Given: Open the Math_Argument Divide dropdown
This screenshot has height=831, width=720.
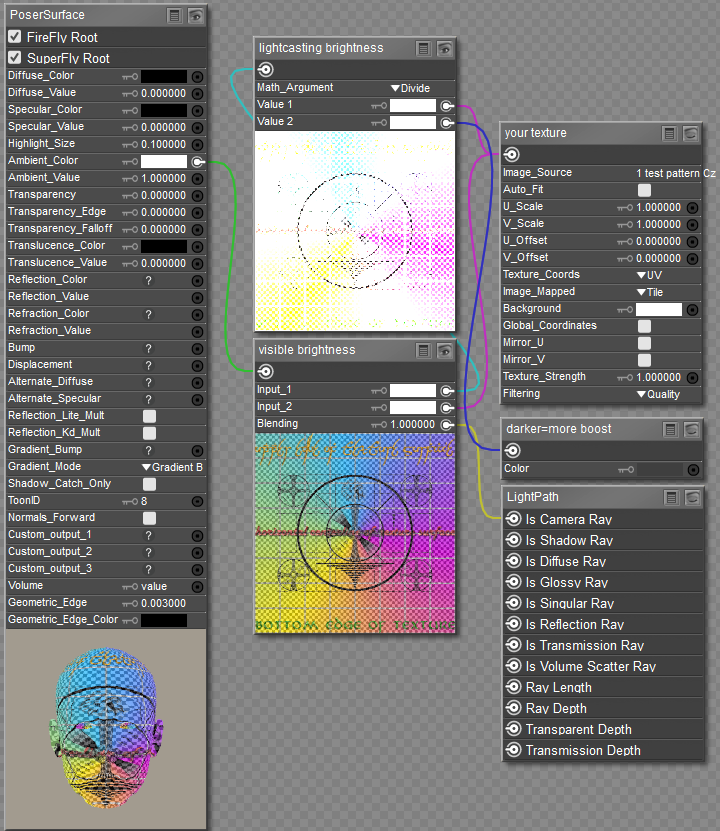Looking at the screenshot, I should 410,88.
